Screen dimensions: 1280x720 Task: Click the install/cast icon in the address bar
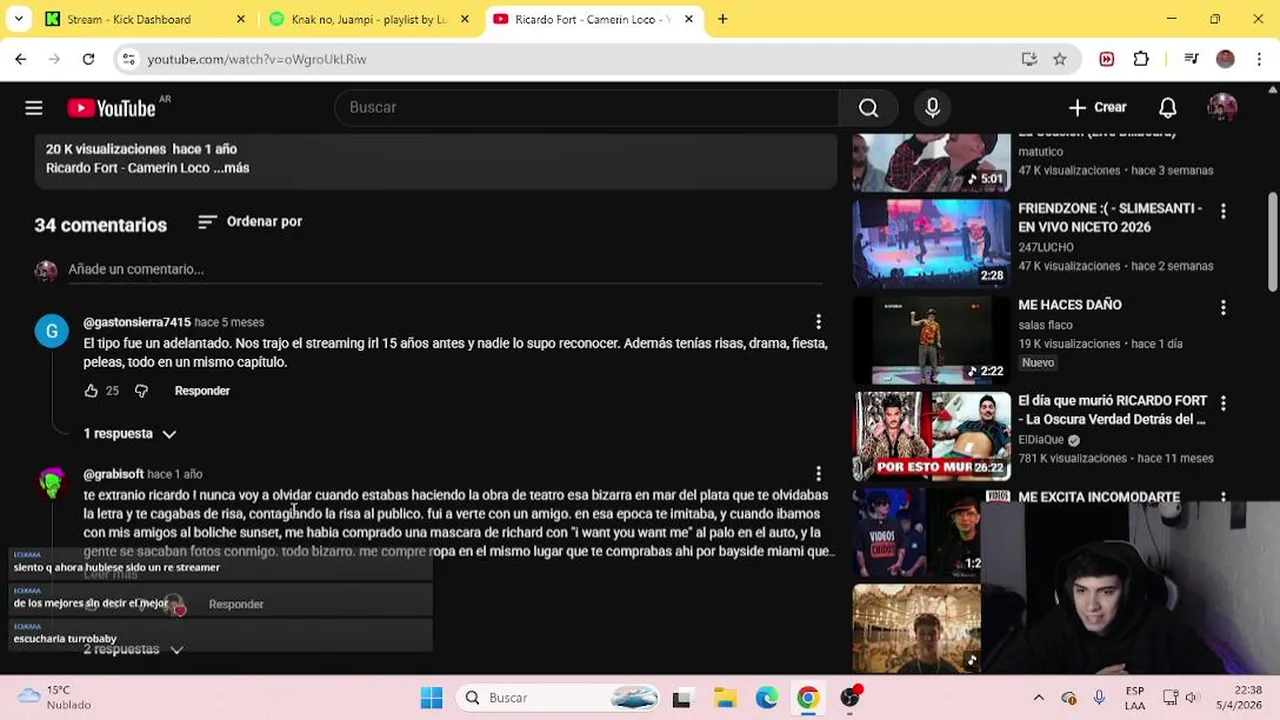(1029, 59)
